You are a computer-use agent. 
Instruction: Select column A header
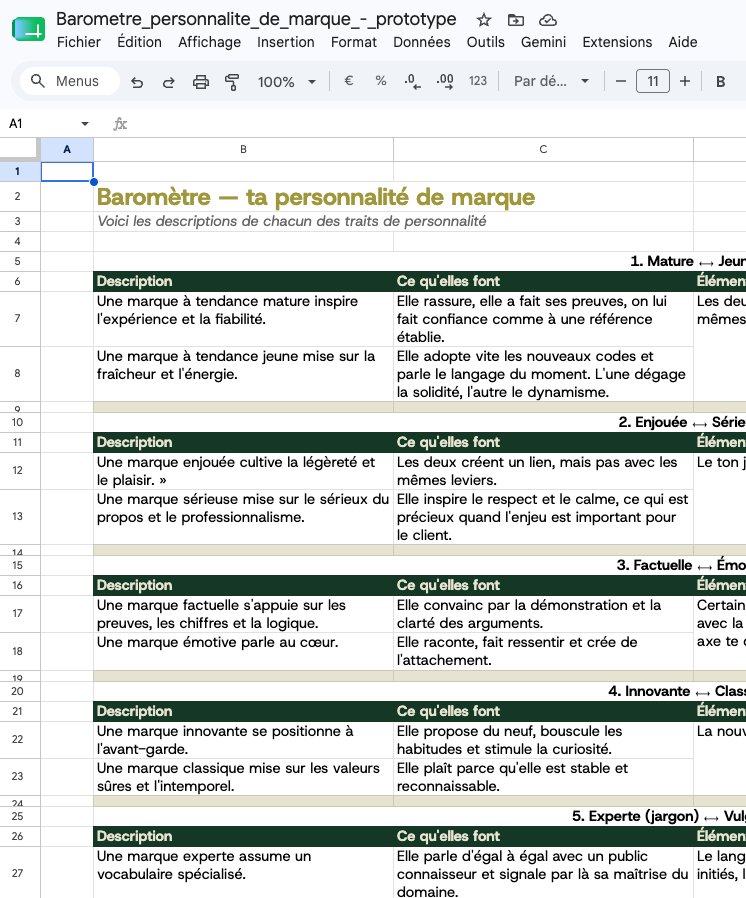point(67,149)
